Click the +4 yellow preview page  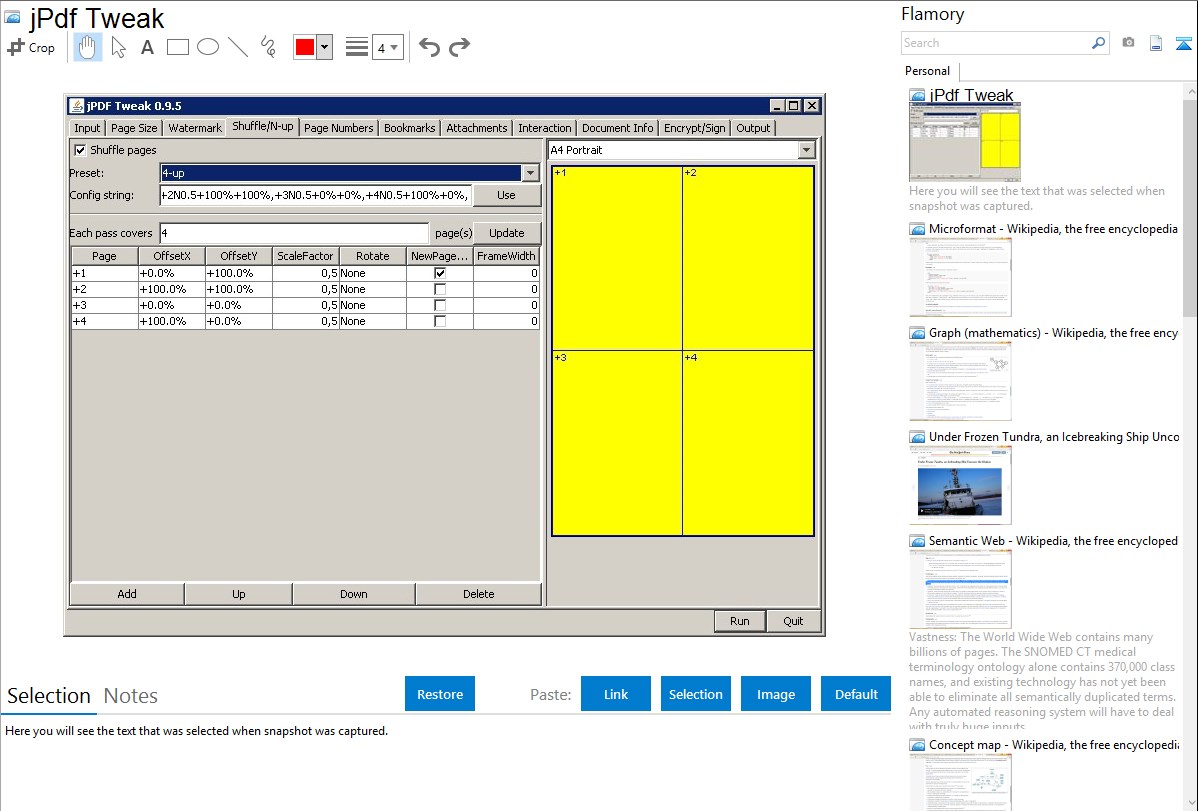pyautogui.click(x=748, y=443)
